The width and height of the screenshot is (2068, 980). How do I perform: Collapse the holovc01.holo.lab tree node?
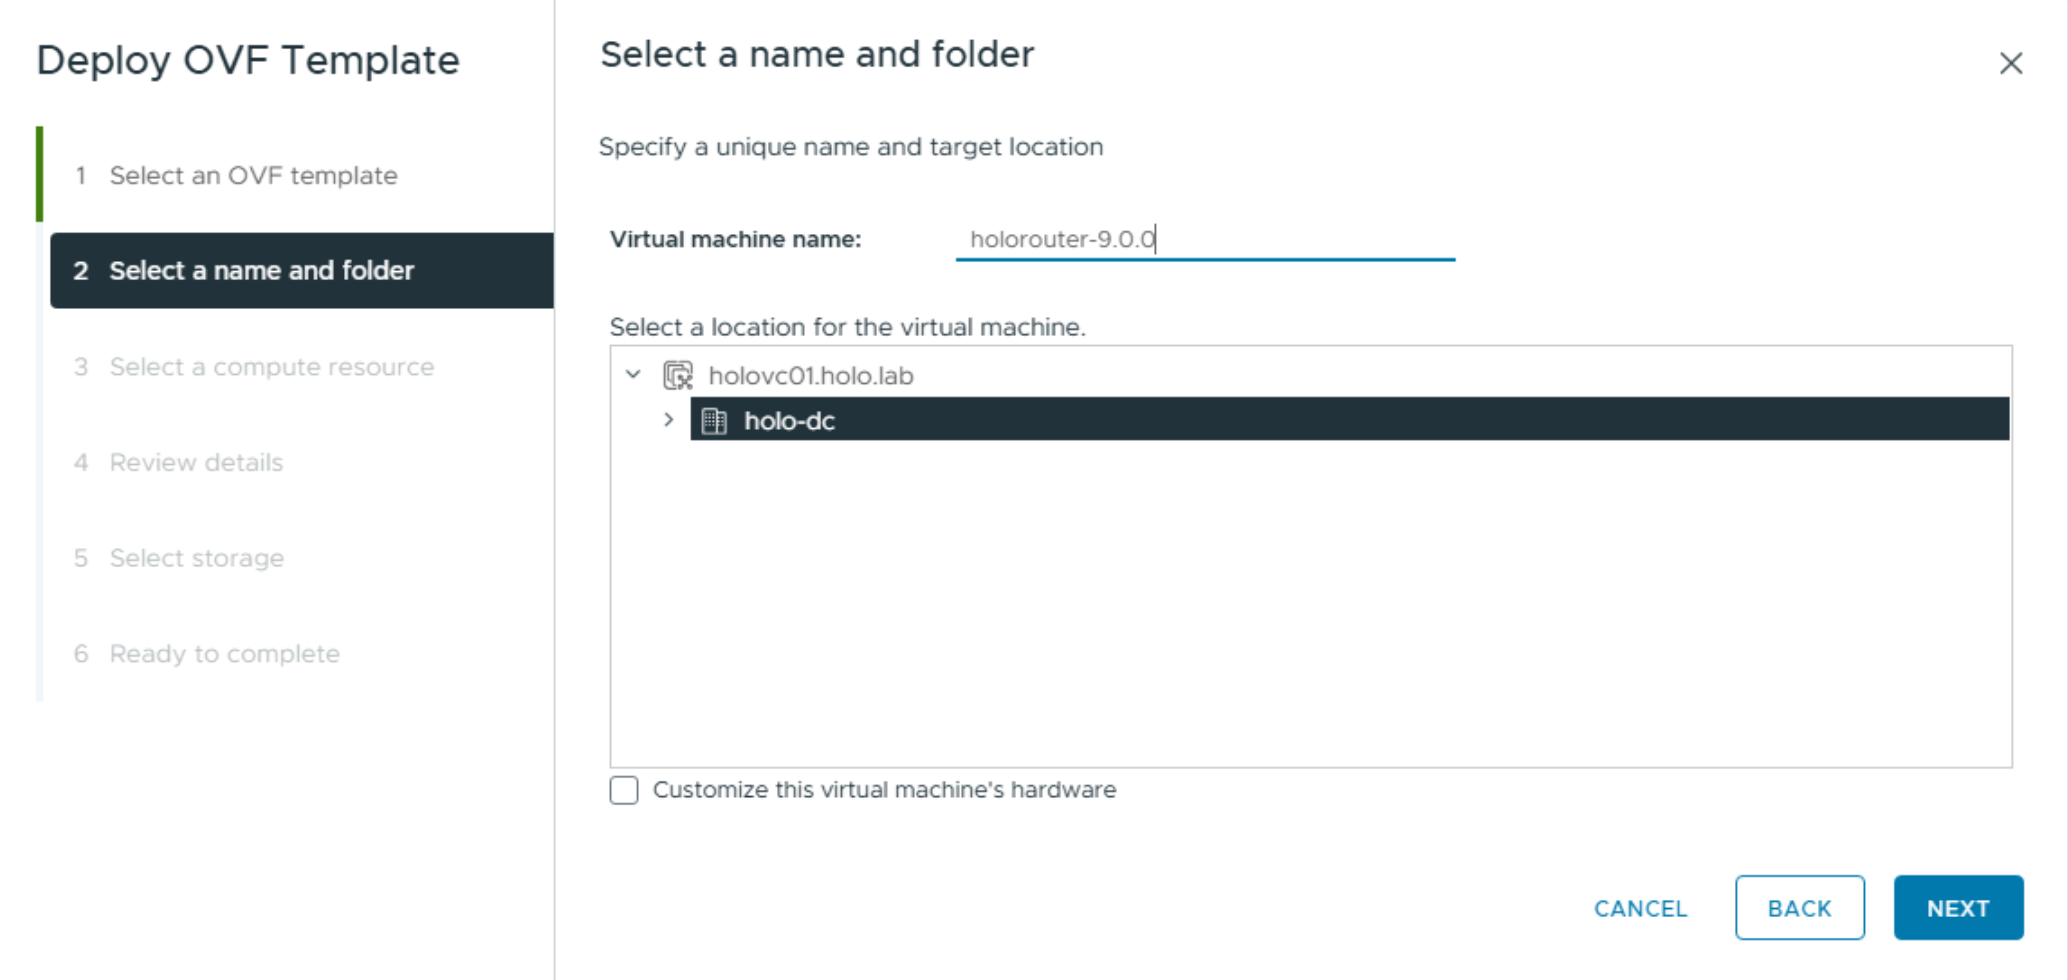[633, 375]
